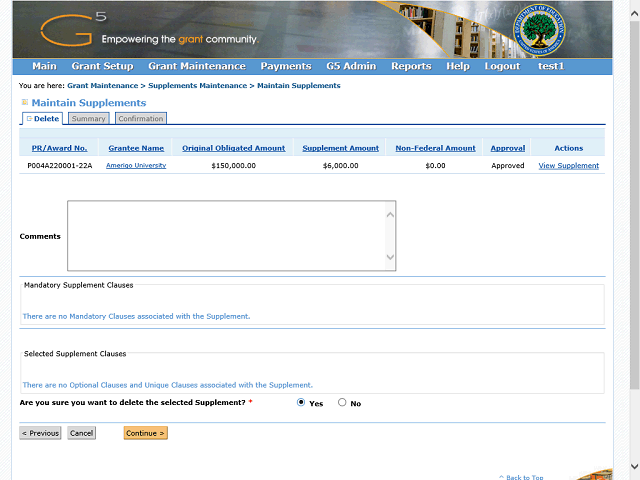This screenshot has width=640, height=480.
Task: Click the icon beside Maintain Supplements heading
Action: [x=25, y=102]
